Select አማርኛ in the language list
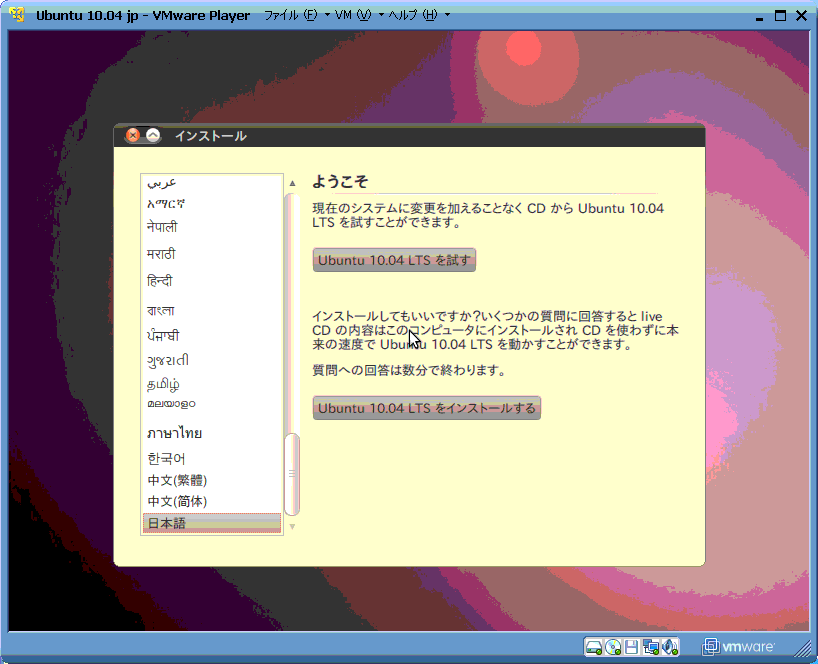This screenshot has width=818, height=664. (212, 203)
